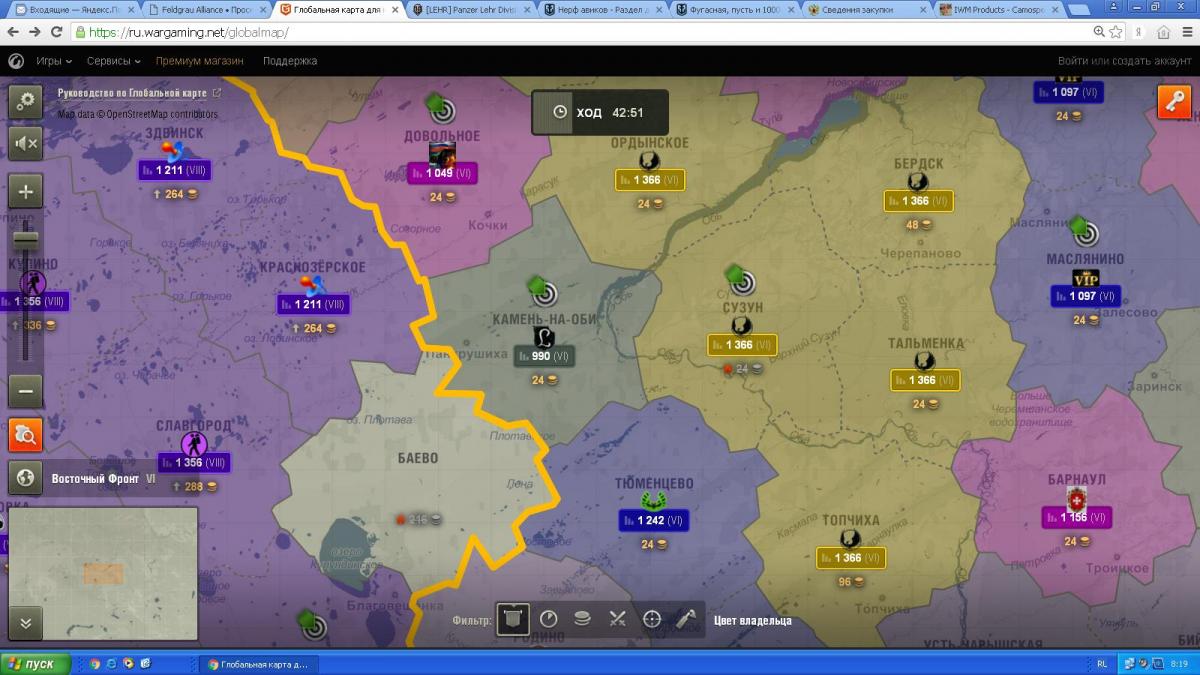Screen dimensions: 1200x675
Task: Click Войти или создать аккаунт link
Action: [x=1125, y=61]
